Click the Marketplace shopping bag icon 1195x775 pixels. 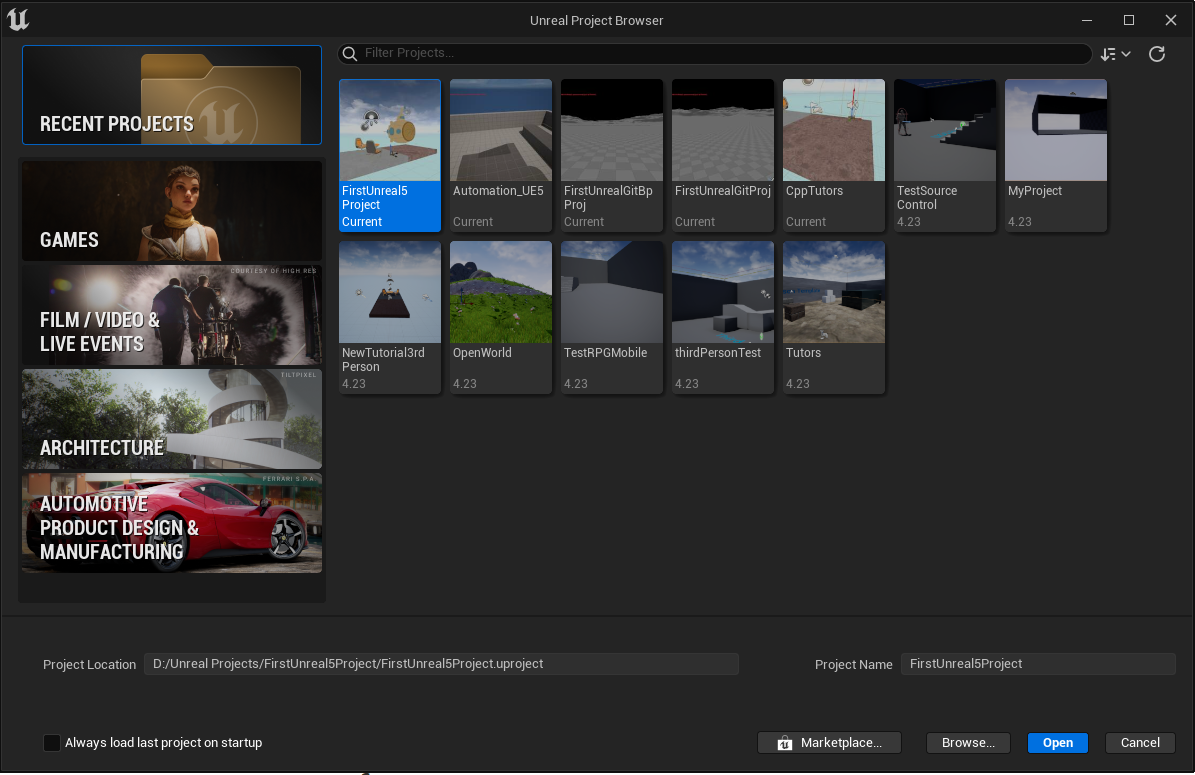pos(785,743)
